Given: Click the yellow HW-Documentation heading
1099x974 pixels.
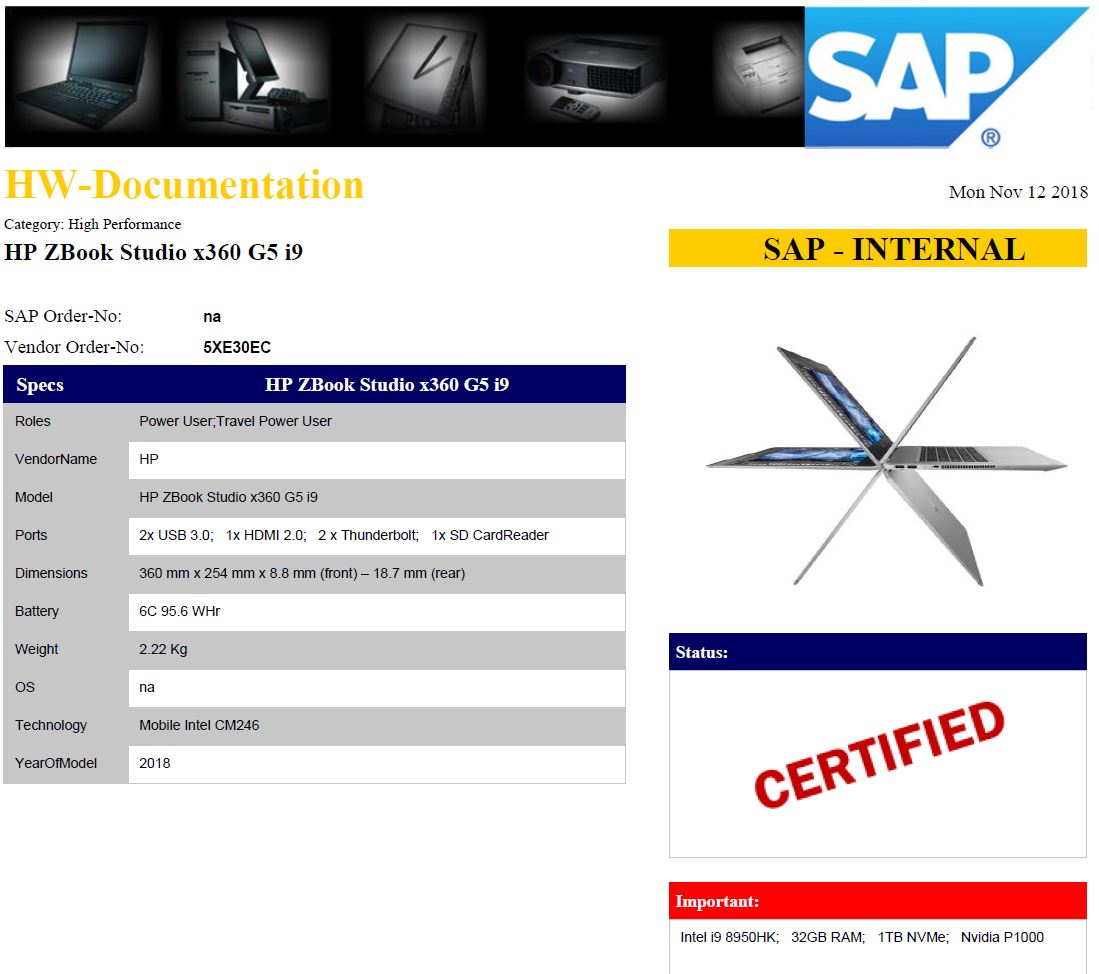Looking at the screenshot, I should tap(184, 185).
